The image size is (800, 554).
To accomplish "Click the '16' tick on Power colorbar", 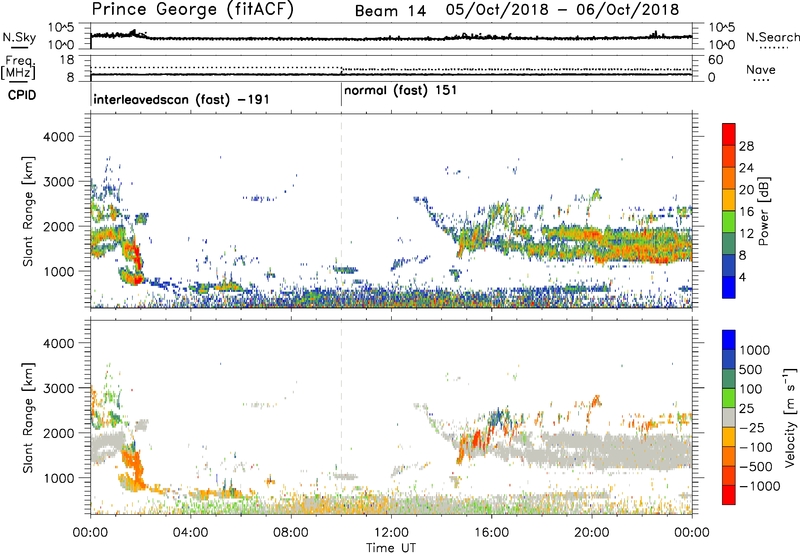I will pyautogui.click(x=746, y=212).
